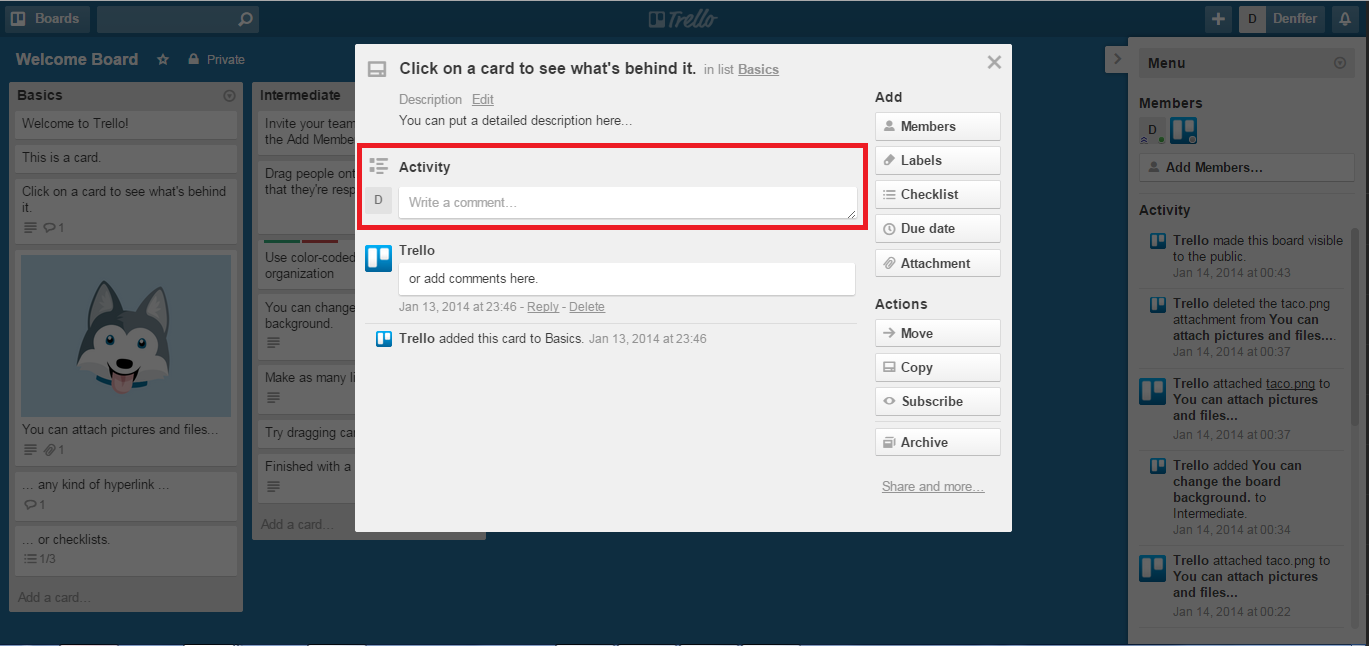
Task: Click the D member avatar in sidebar
Action: pyautogui.click(x=1152, y=130)
